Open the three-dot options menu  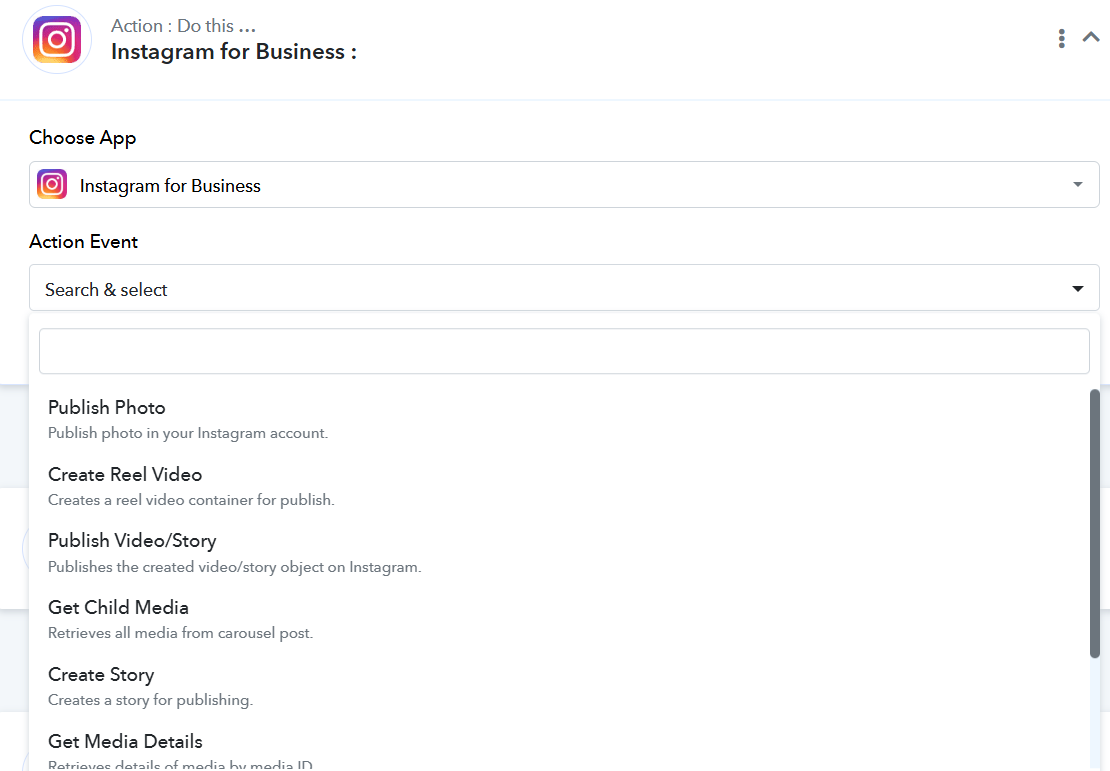(1061, 39)
